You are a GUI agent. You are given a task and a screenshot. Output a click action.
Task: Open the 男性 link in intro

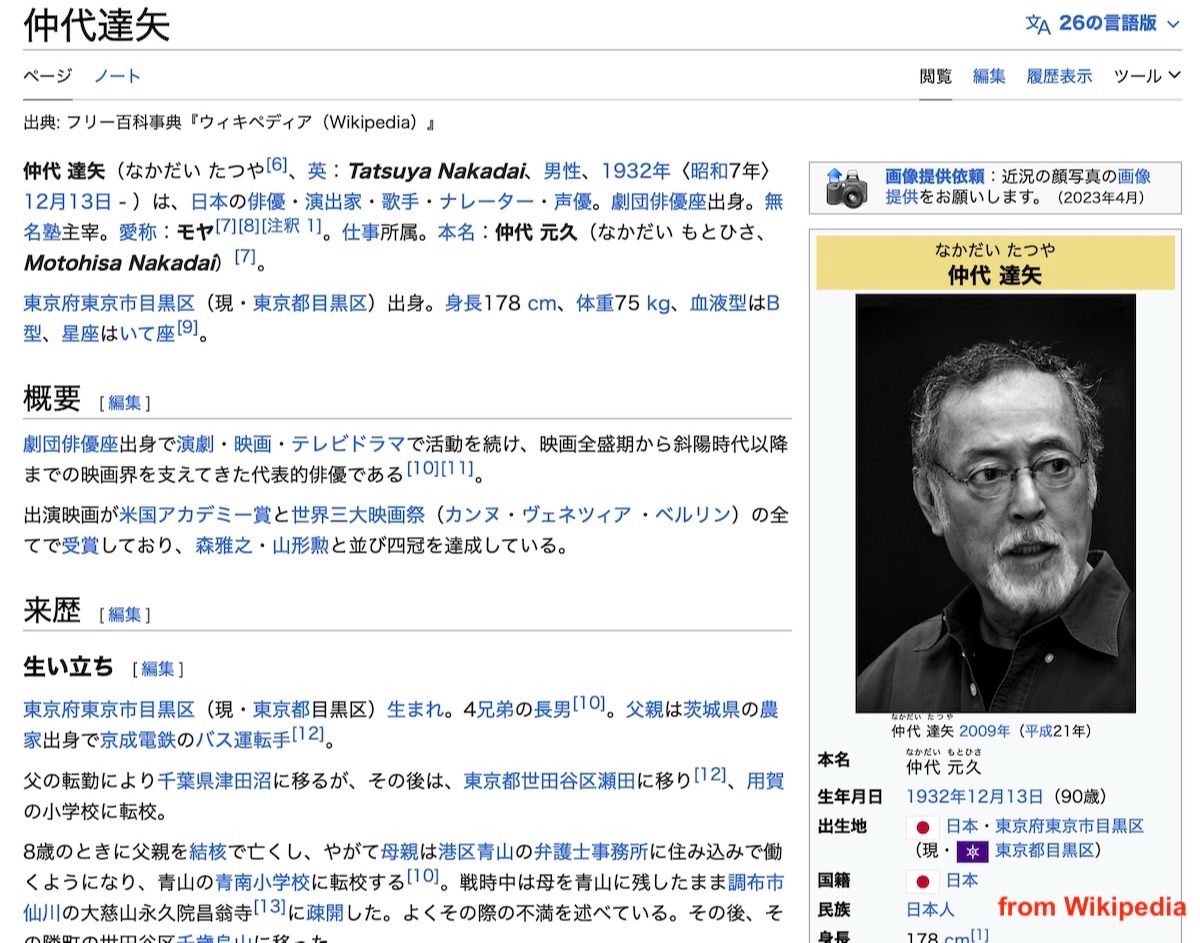click(x=562, y=172)
